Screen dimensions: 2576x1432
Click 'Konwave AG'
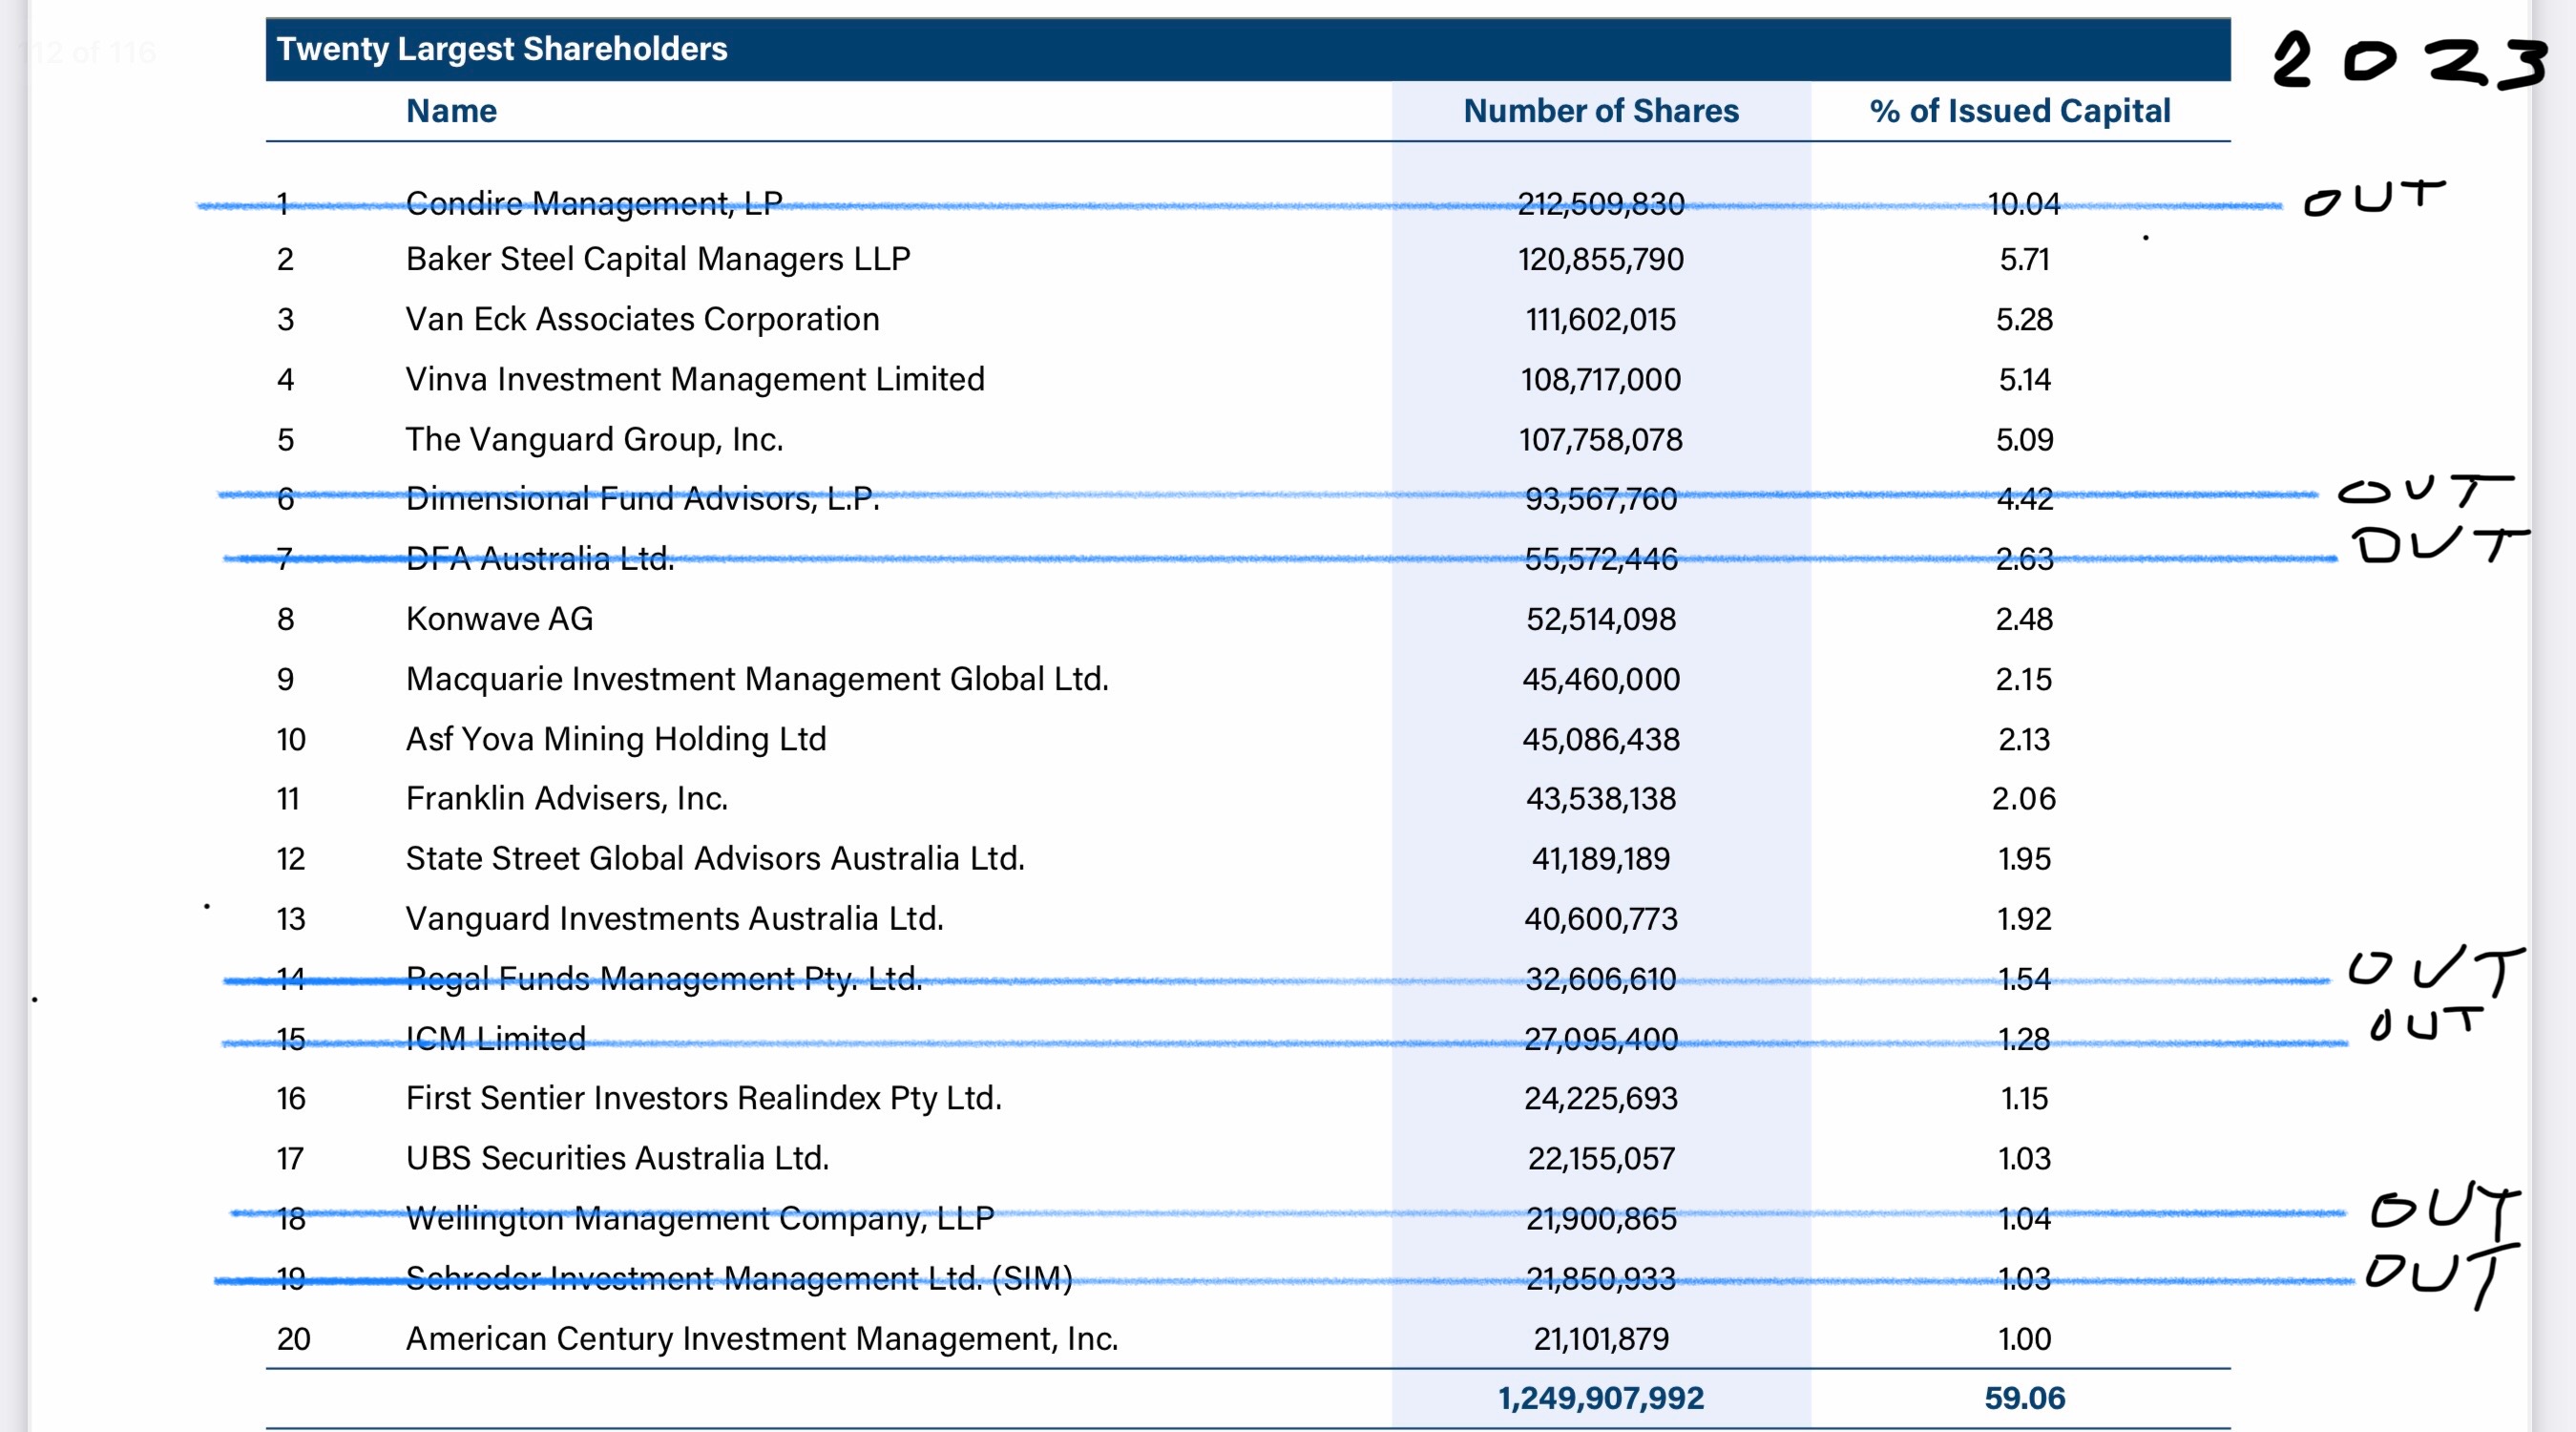tap(499, 619)
